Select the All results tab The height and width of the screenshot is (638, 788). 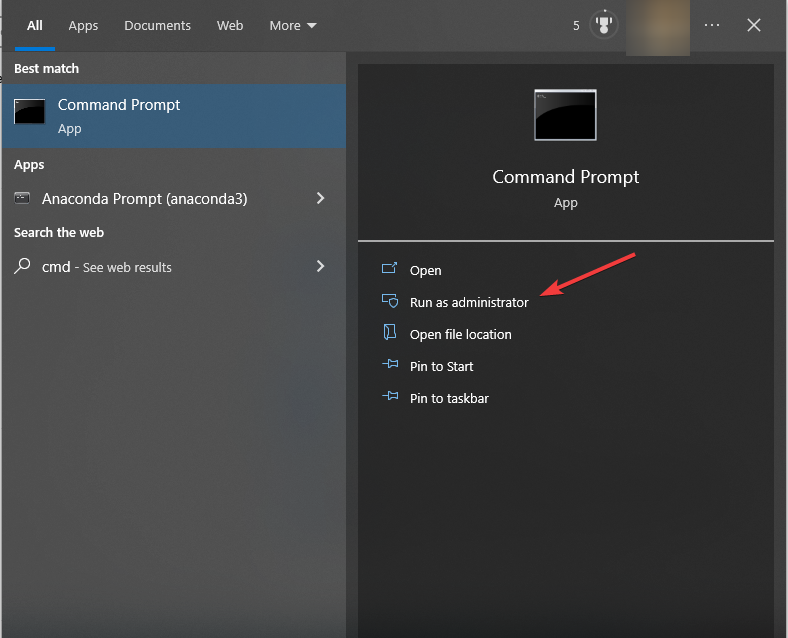point(35,25)
